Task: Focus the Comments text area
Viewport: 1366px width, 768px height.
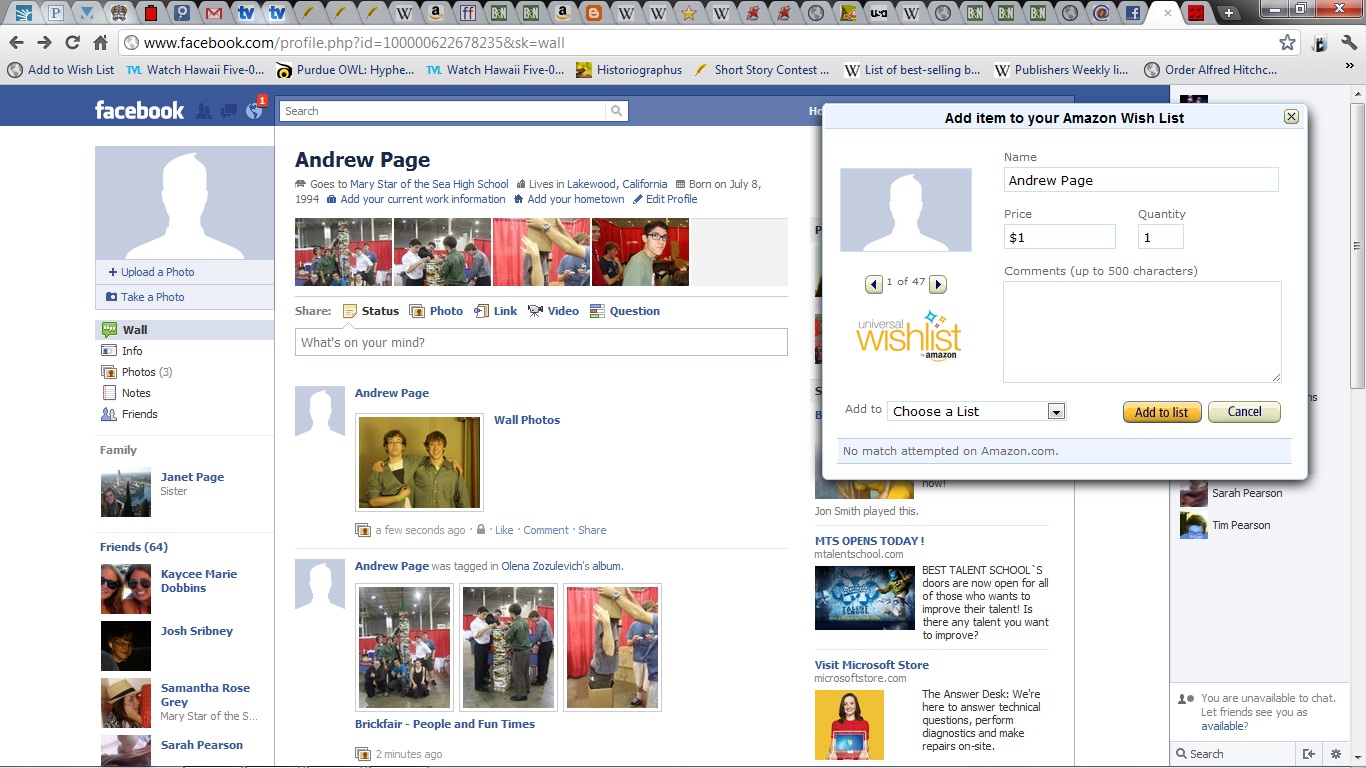Action: [x=1142, y=332]
